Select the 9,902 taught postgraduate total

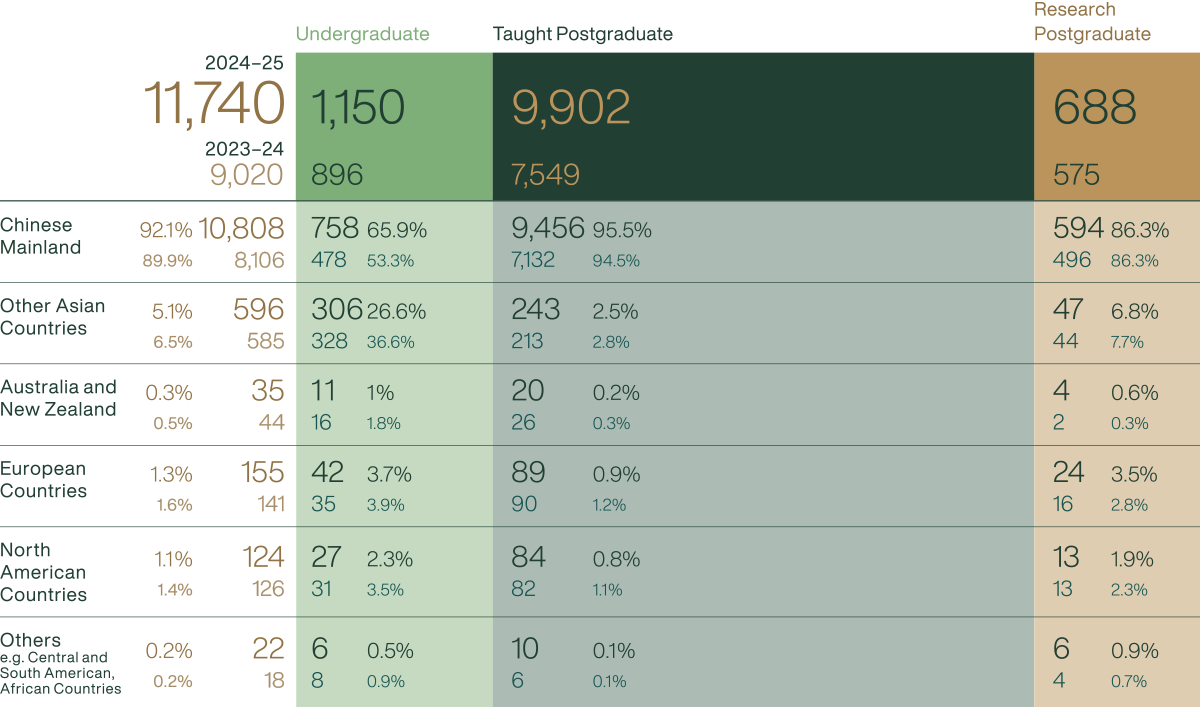[571, 107]
